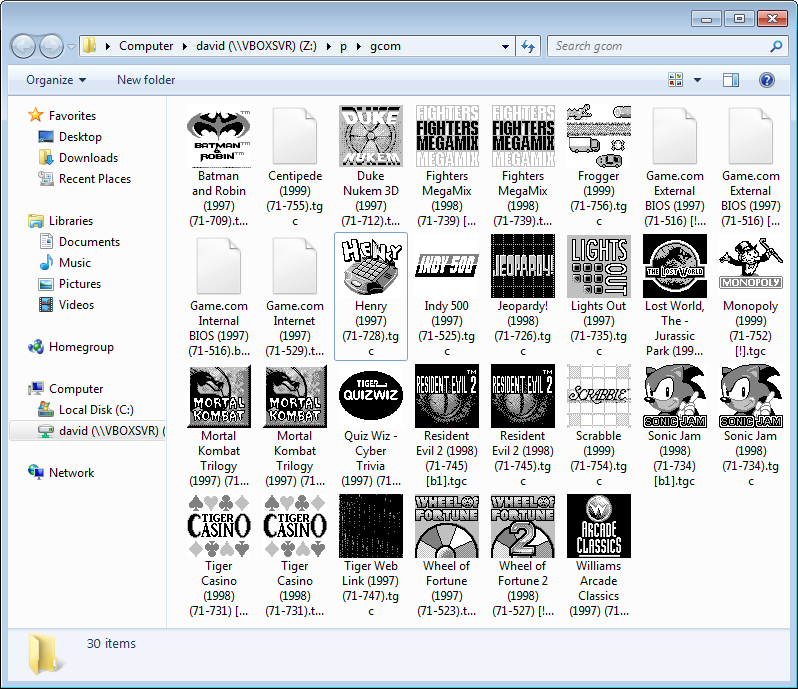Select Resident Evil 2 [b1].tgc file

coord(446,426)
